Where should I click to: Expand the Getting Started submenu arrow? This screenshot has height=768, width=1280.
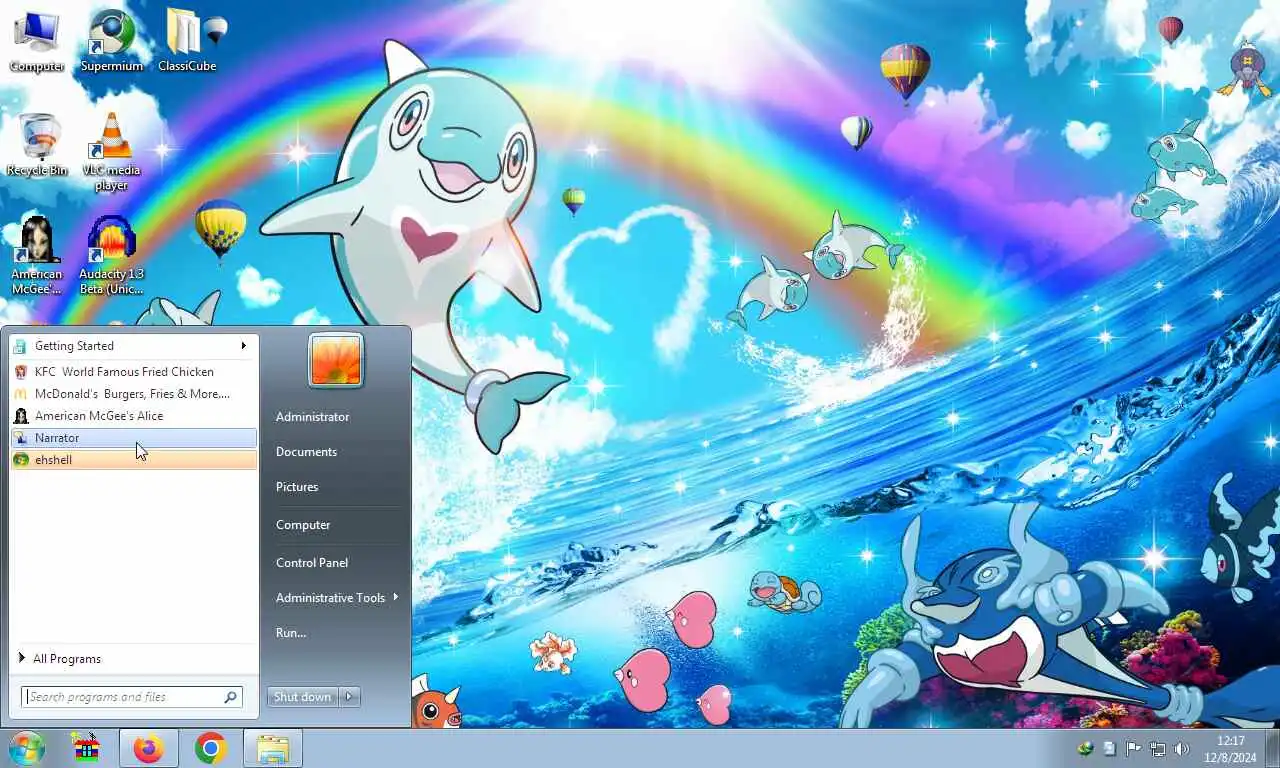point(243,346)
